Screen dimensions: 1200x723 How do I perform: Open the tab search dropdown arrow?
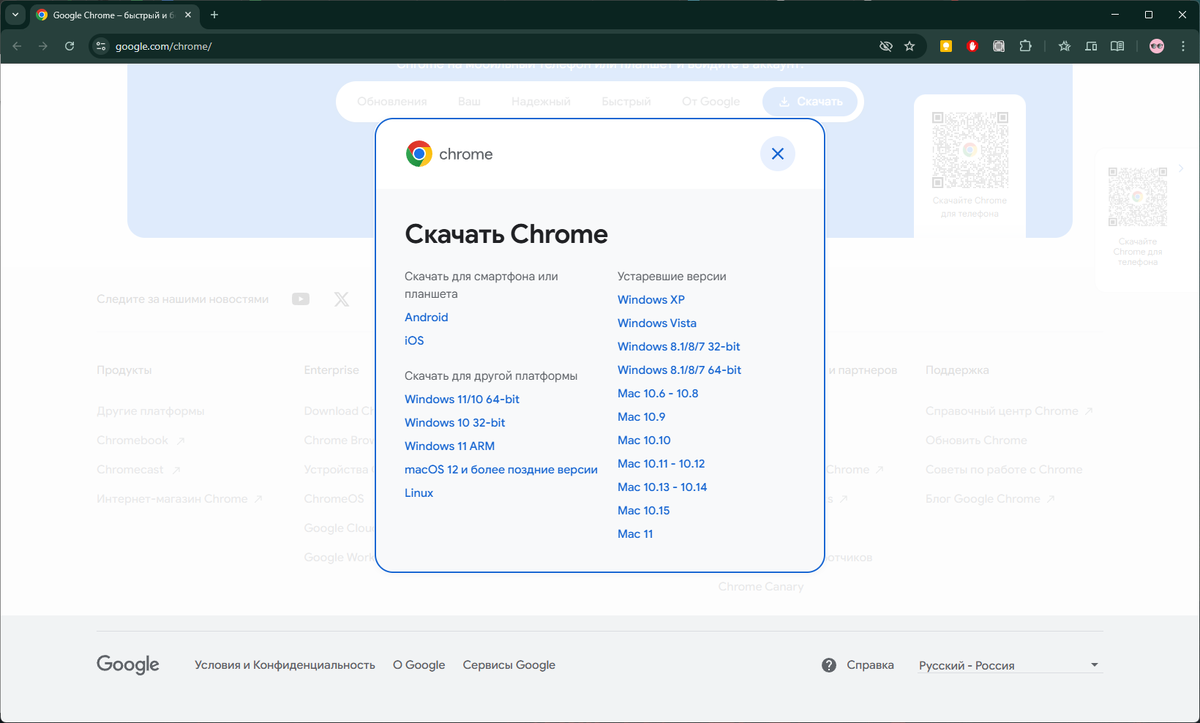coord(15,15)
